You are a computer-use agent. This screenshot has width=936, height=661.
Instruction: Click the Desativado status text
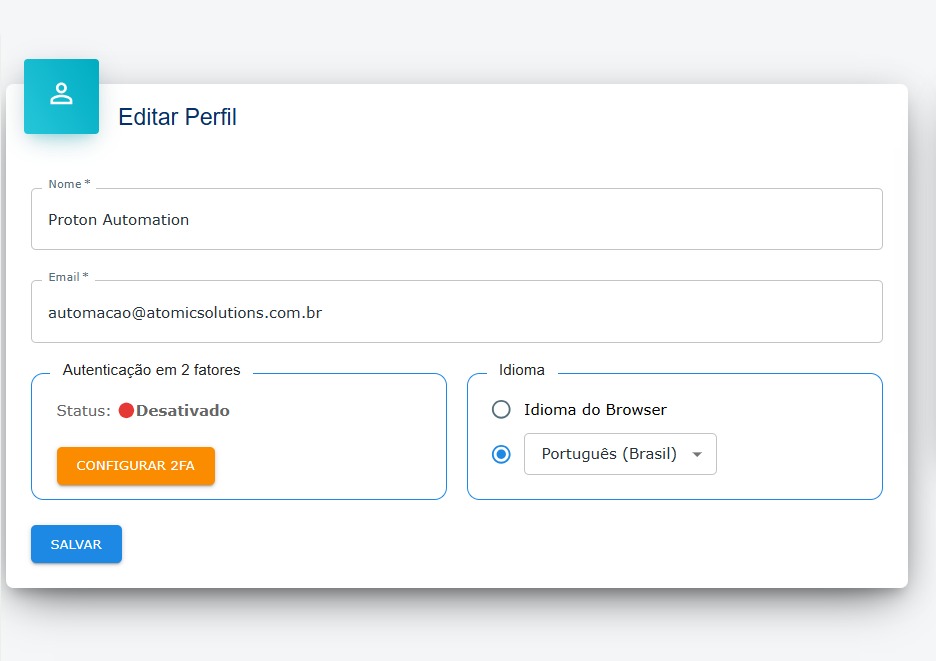(183, 411)
